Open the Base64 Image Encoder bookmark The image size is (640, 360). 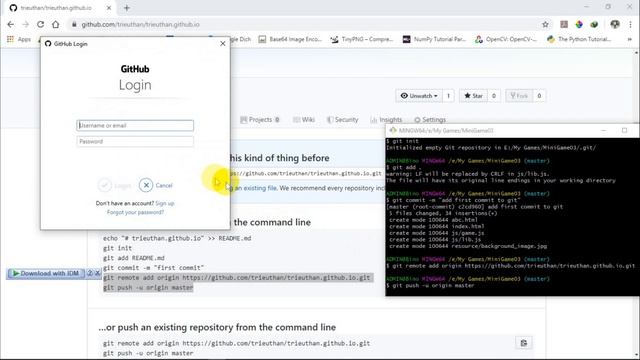tap(291, 39)
